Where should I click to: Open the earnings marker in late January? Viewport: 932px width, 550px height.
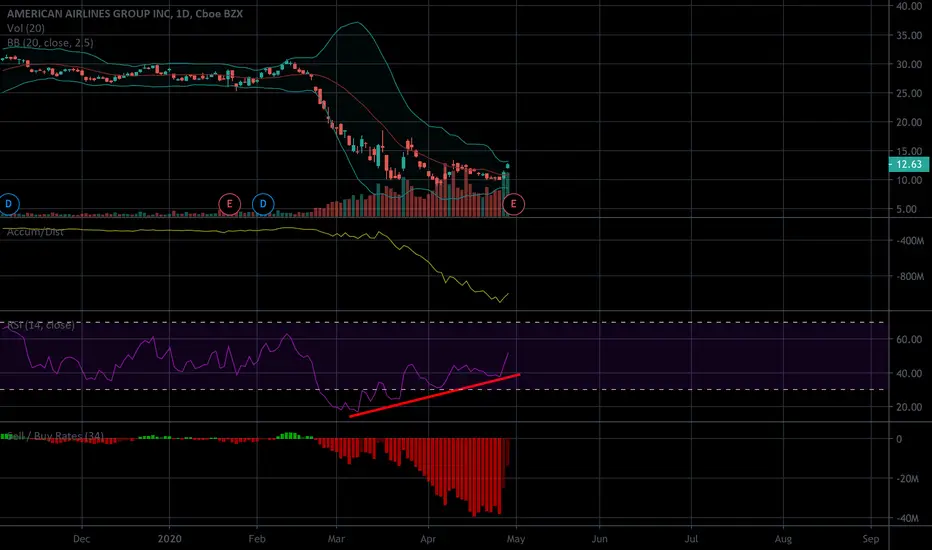[229, 204]
